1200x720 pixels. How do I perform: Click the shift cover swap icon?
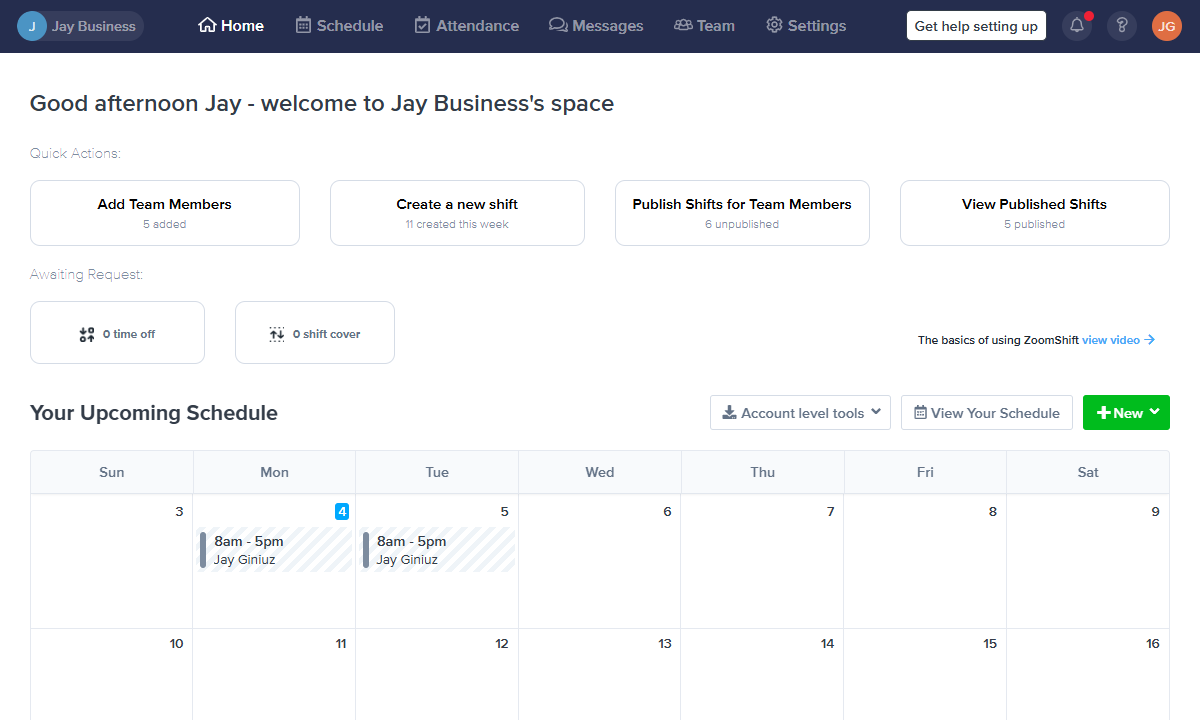pos(277,334)
